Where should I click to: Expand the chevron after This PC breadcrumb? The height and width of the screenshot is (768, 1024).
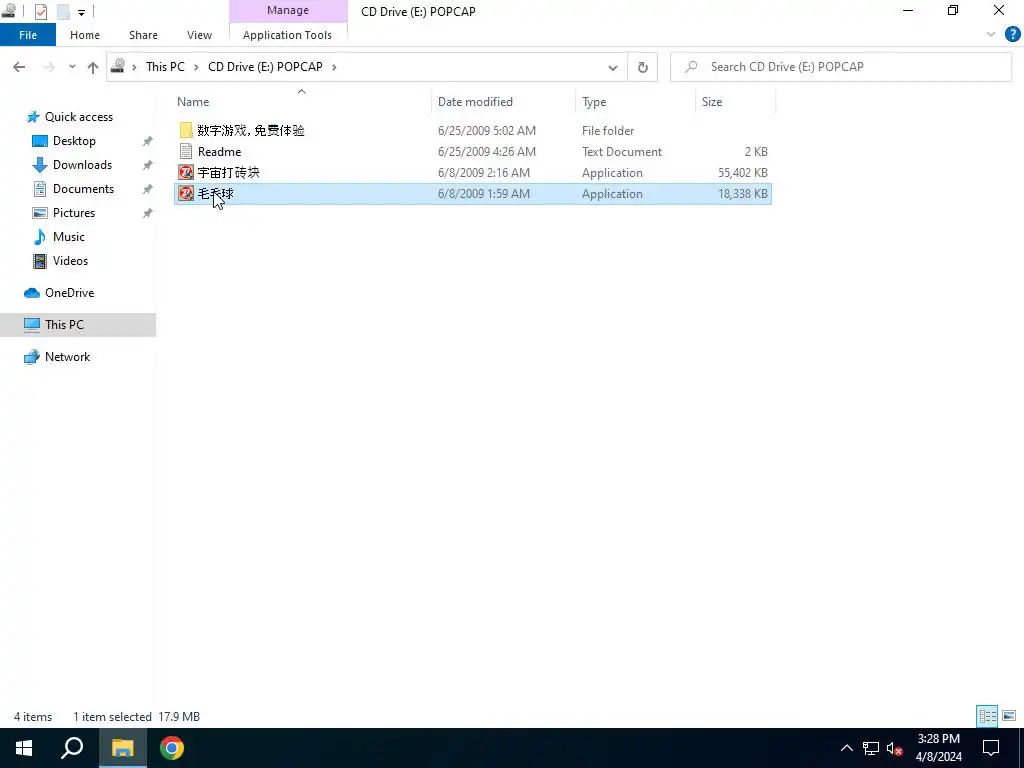(196, 67)
